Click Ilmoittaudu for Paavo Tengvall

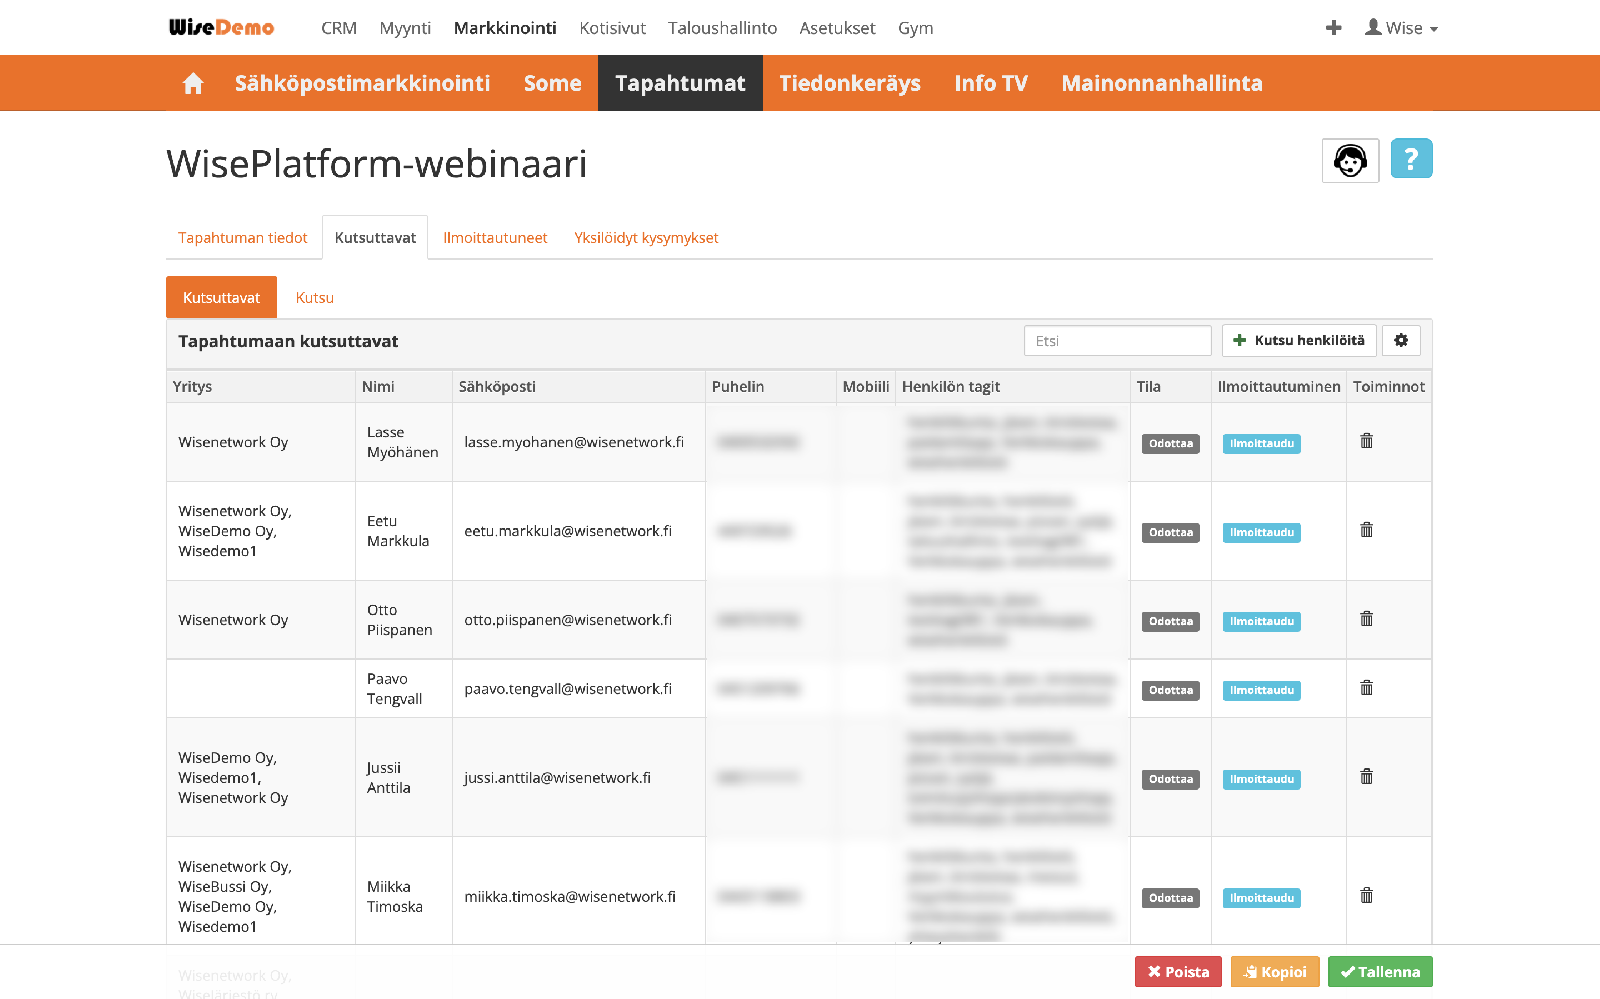tap(1262, 690)
